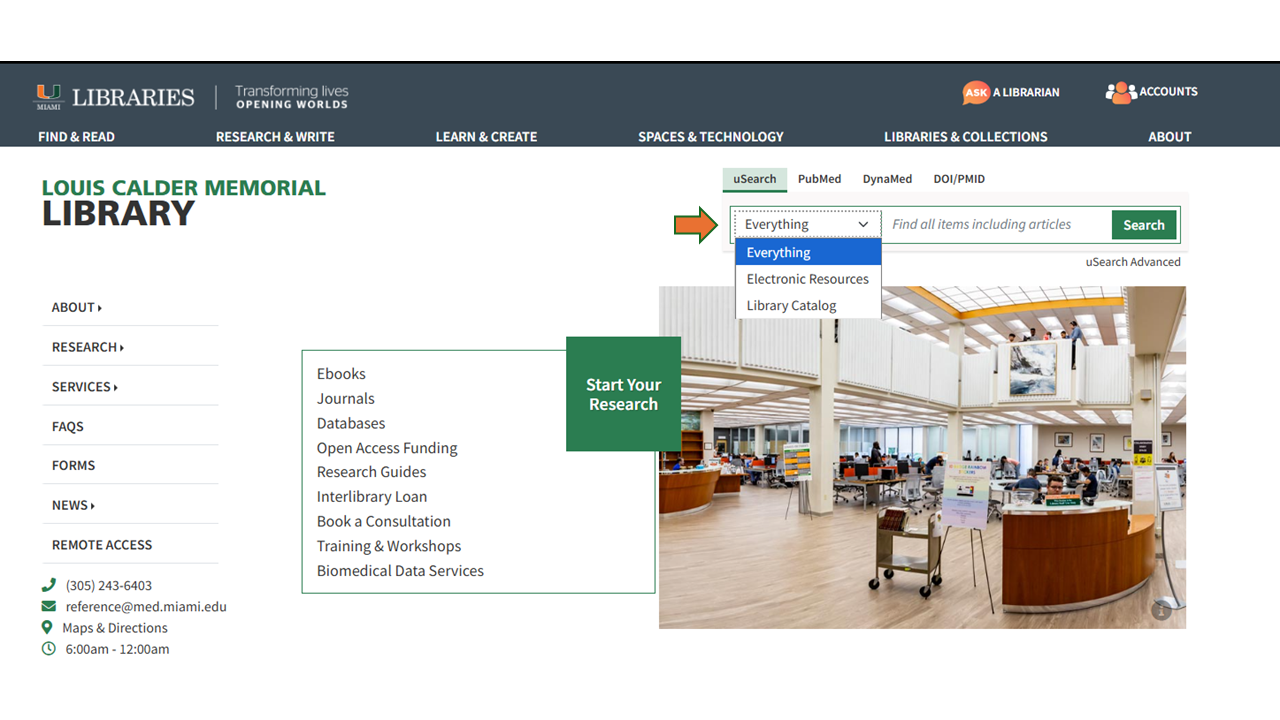Click the University of Miami Libraries logo
Screen dimensions: 1280x720
[x=115, y=97]
